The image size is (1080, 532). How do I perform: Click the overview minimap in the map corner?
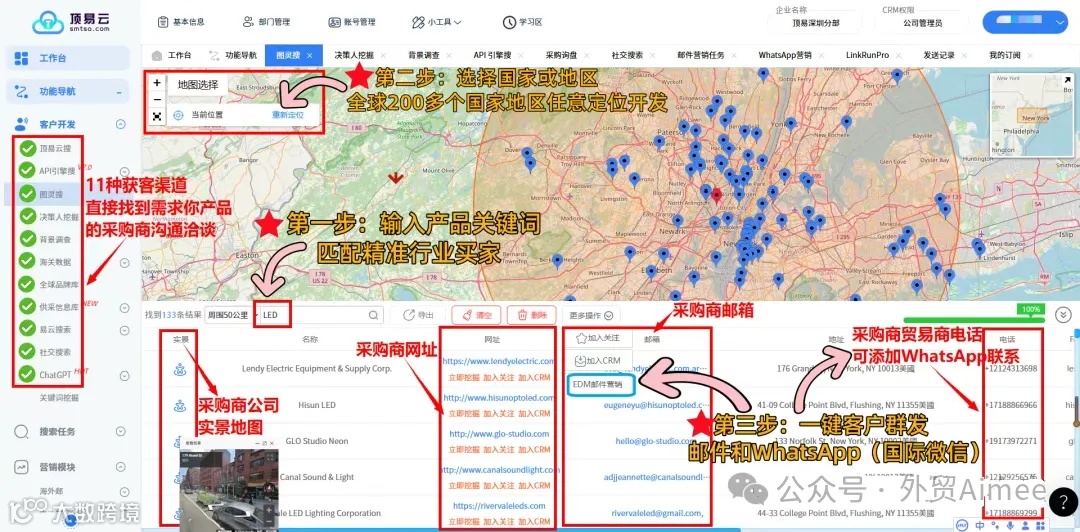(1031, 116)
